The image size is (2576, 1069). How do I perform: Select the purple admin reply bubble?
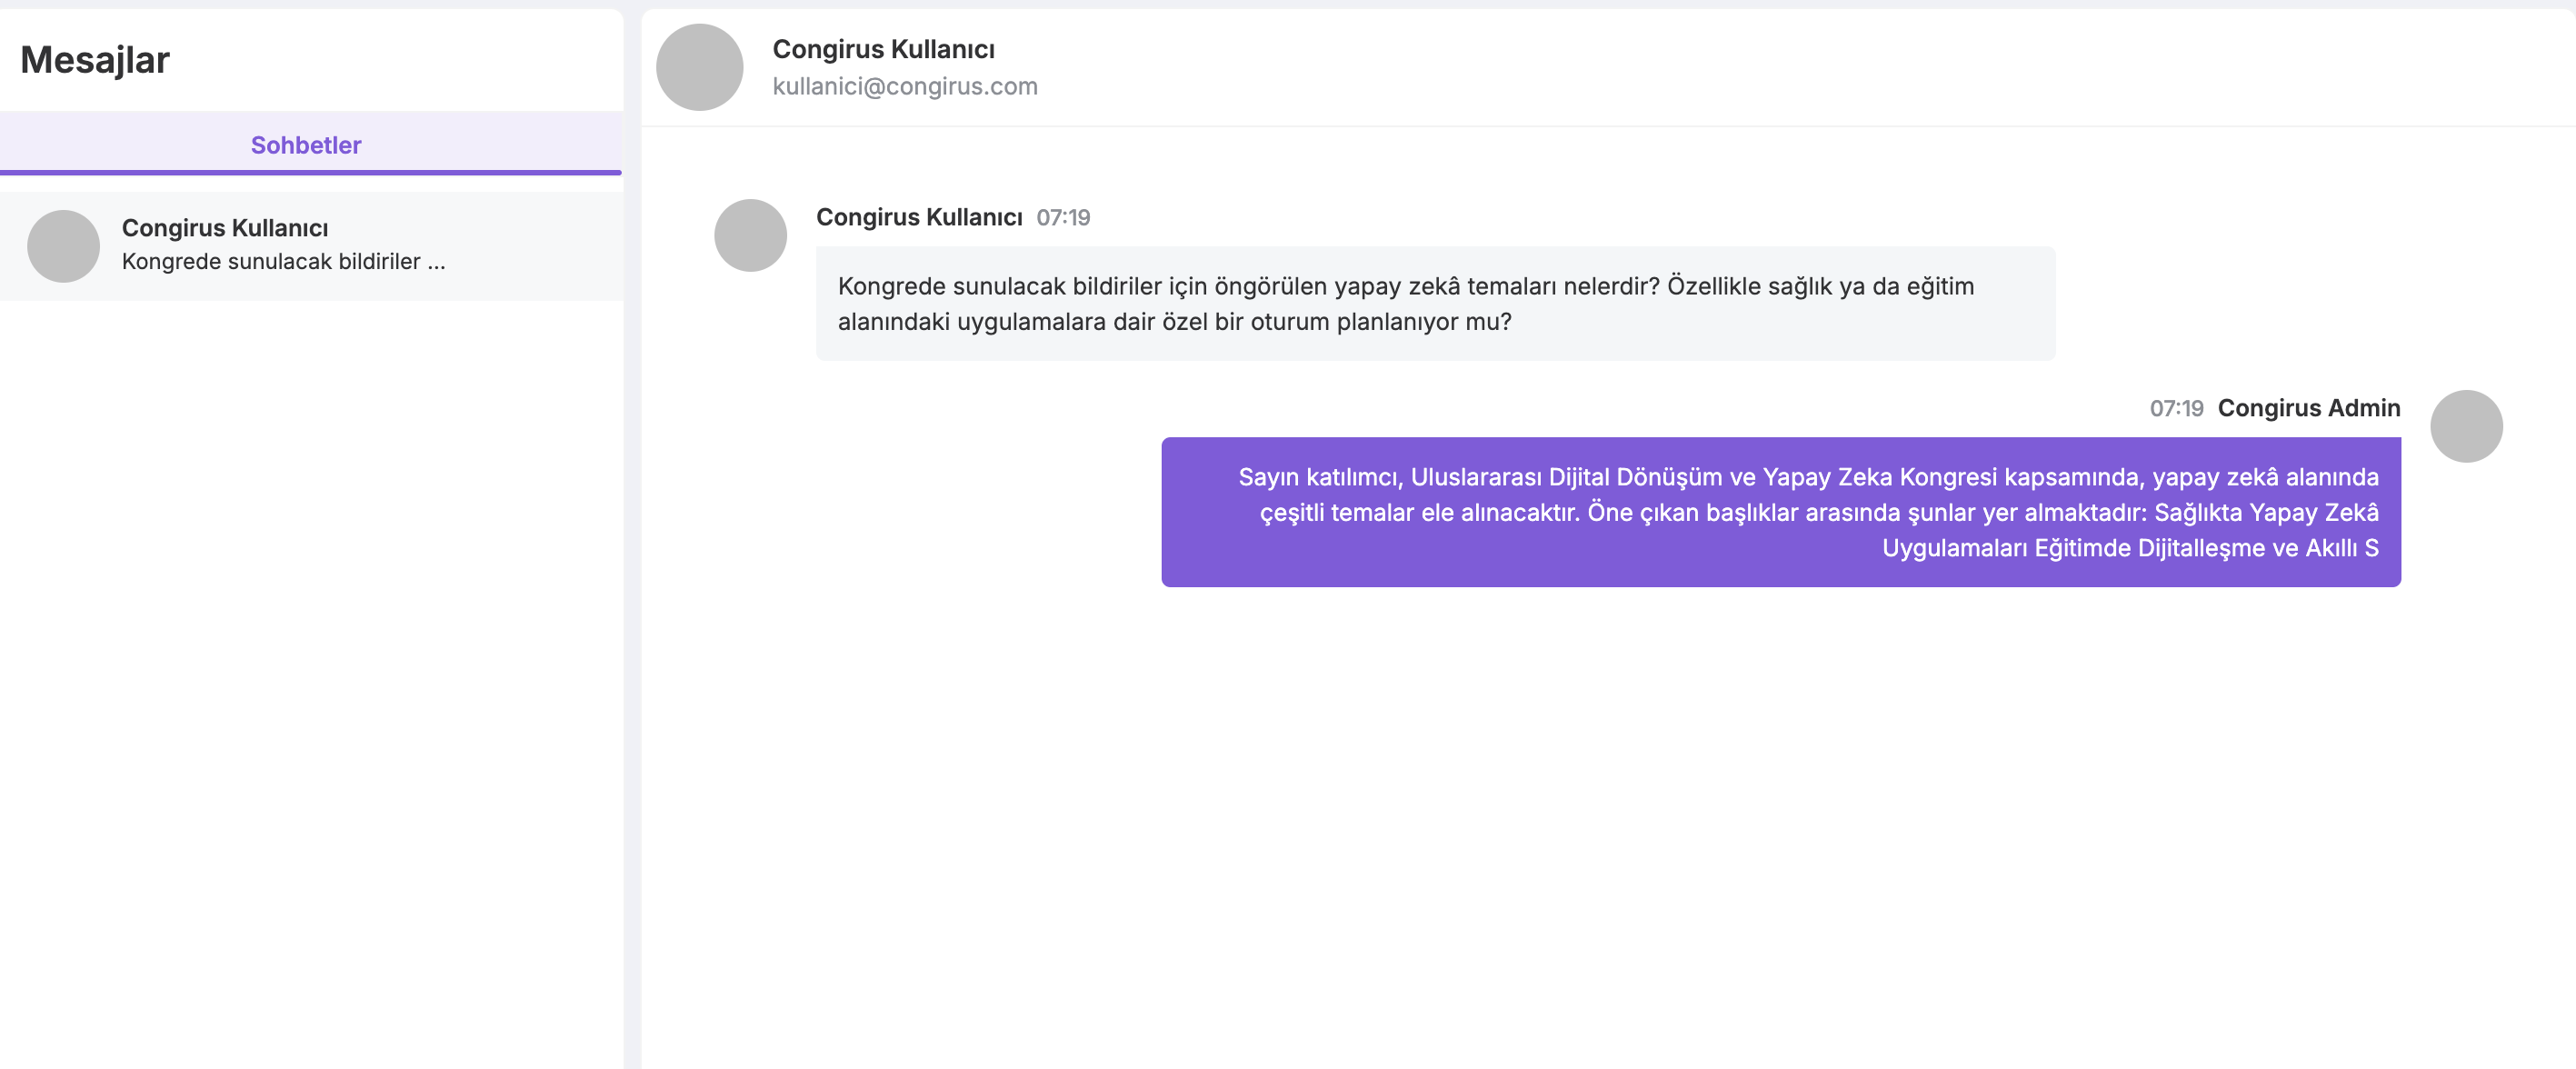click(1780, 512)
